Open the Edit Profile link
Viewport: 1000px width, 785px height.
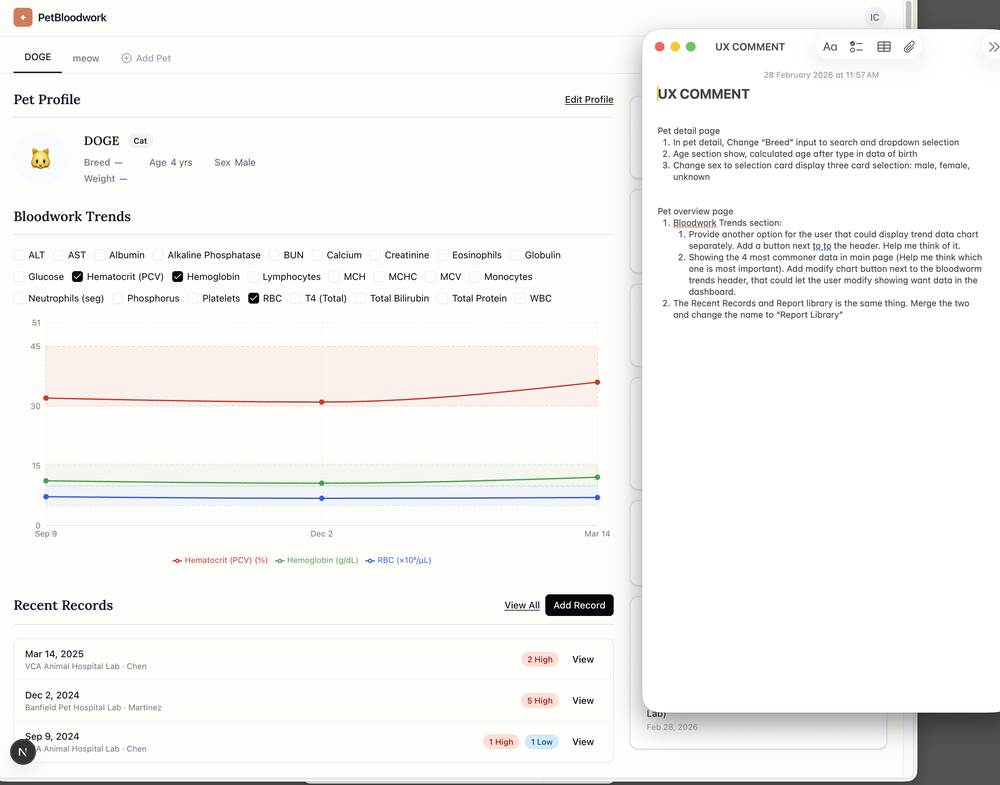pyautogui.click(x=589, y=99)
